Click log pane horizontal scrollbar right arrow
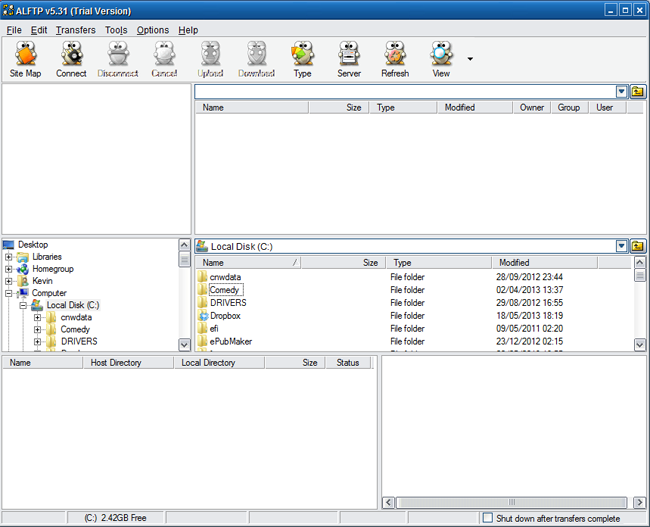The height and width of the screenshot is (527, 650). pyautogui.click(x=639, y=503)
